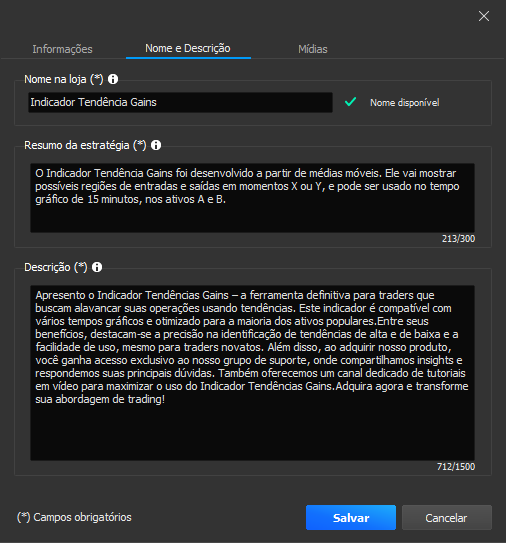Select the Nome e Descrição tab
This screenshot has height=543, width=506.
point(188,48)
